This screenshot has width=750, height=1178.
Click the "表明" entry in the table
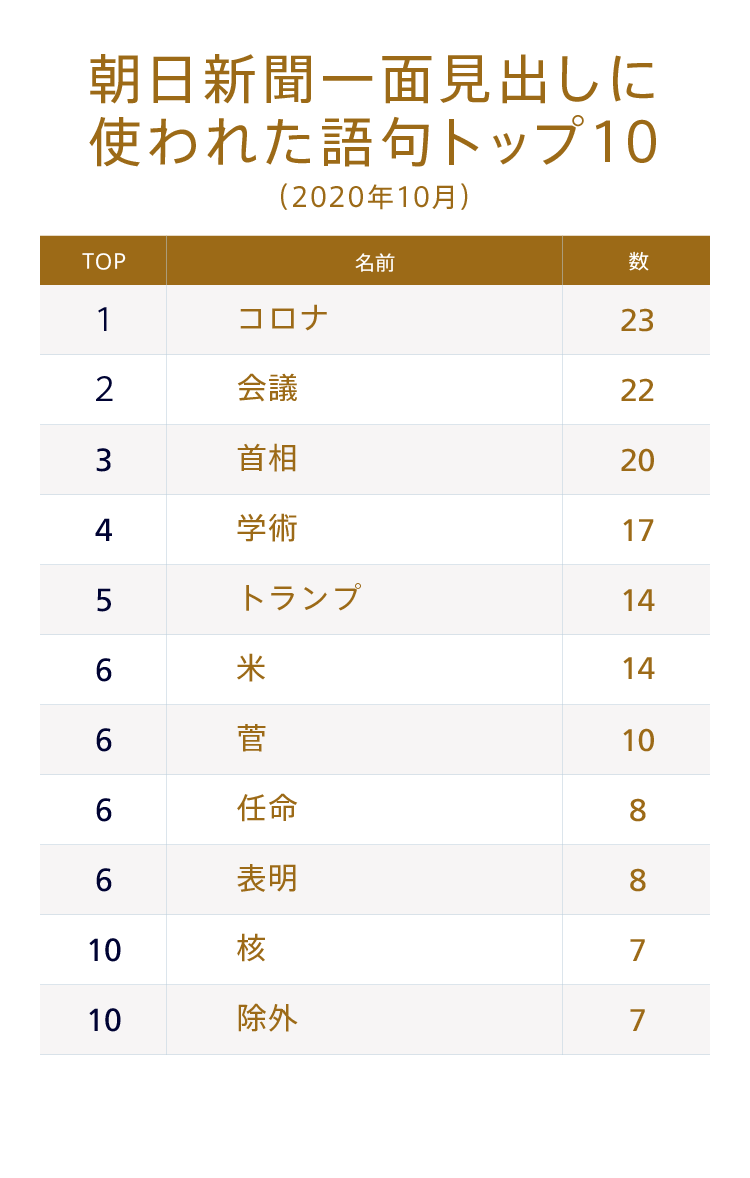(x=268, y=879)
